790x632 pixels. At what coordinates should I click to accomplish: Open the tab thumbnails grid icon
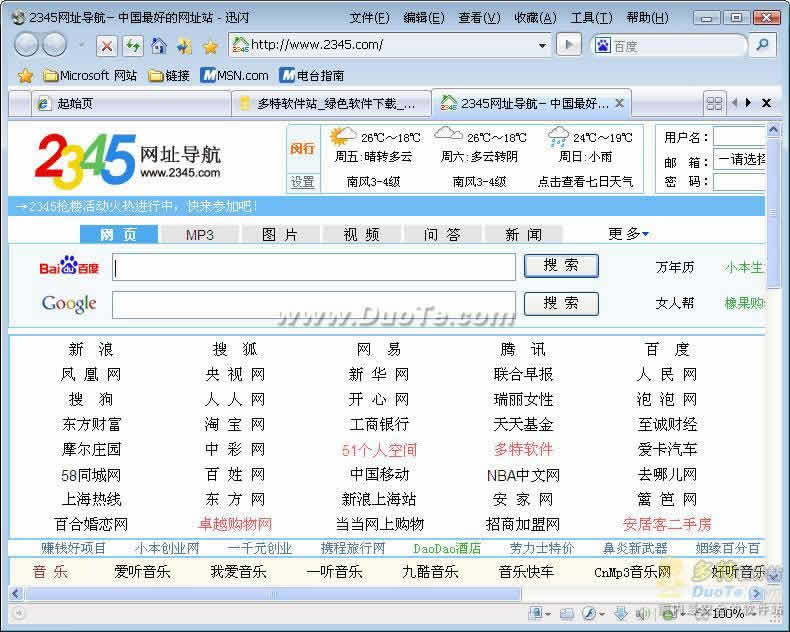click(714, 103)
